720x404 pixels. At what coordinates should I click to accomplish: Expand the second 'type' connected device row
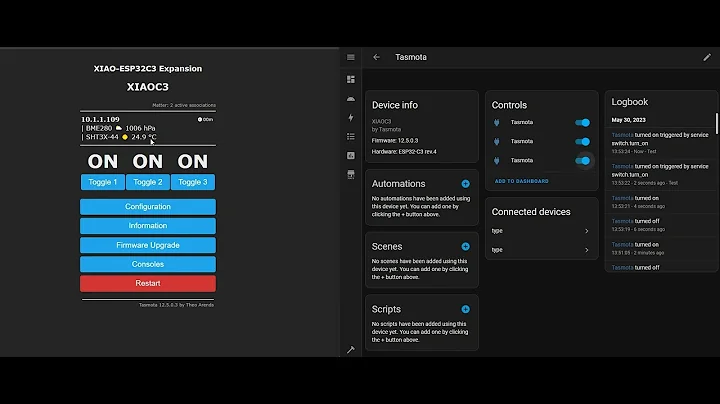click(x=541, y=250)
